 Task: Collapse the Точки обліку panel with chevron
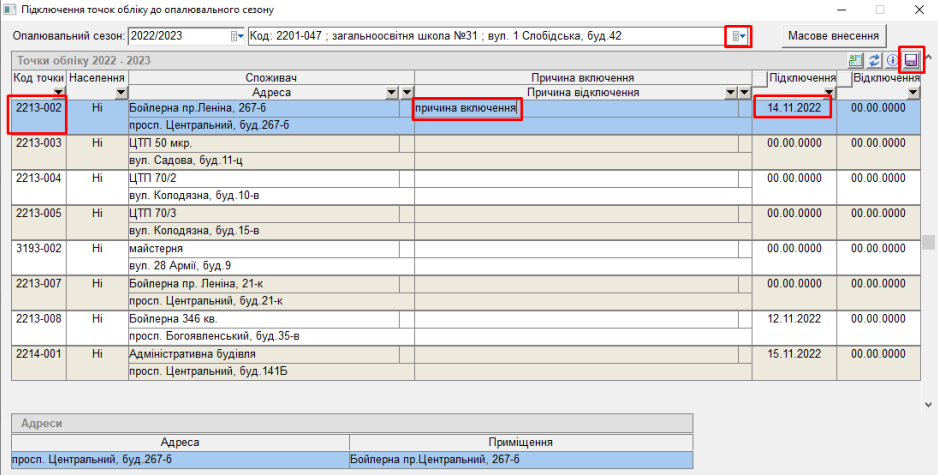(x=929, y=58)
